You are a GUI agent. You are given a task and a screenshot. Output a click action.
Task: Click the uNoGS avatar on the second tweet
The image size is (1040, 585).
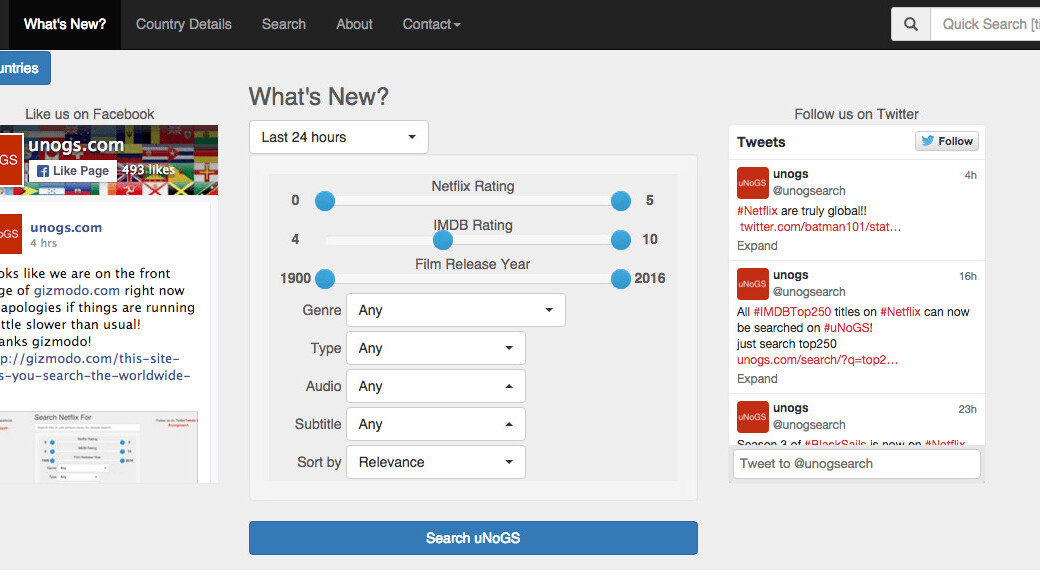click(752, 283)
